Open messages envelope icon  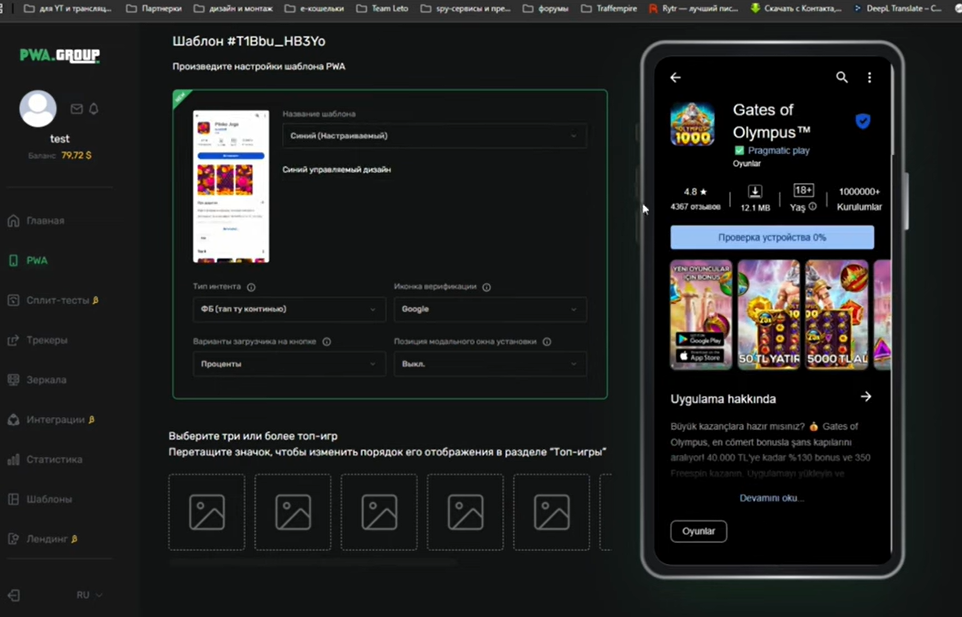(77, 109)
